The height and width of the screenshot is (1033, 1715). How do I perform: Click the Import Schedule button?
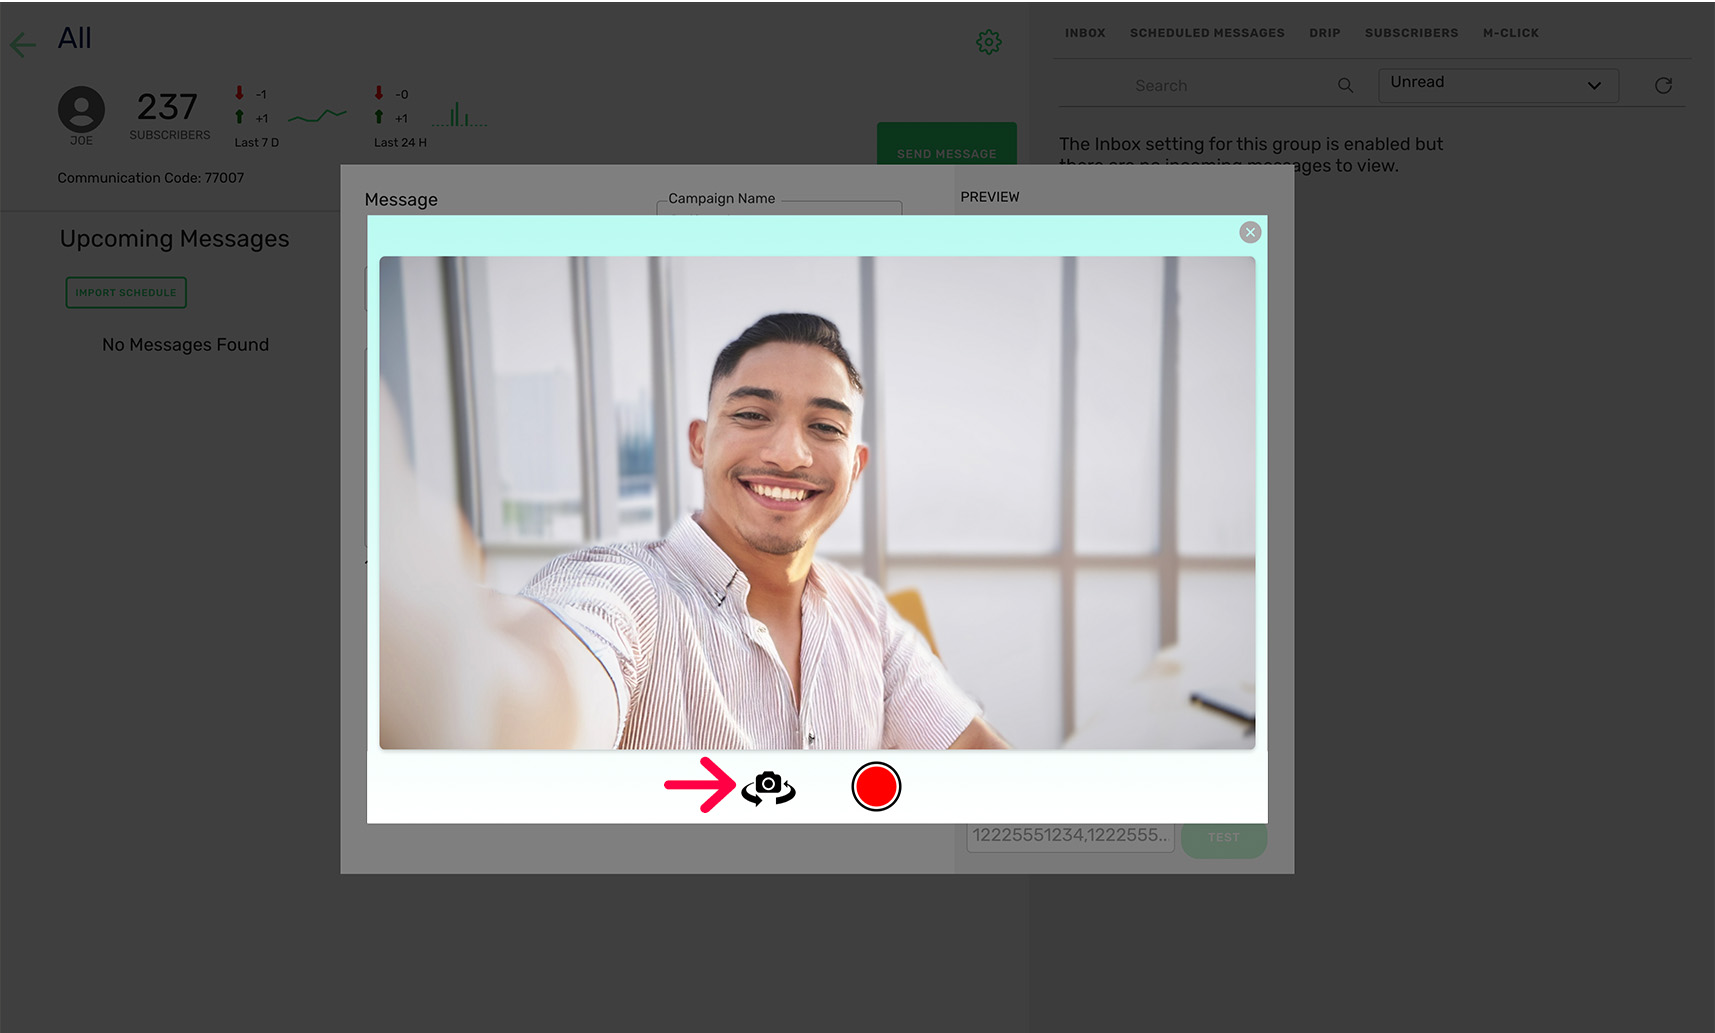pos(126,292)
